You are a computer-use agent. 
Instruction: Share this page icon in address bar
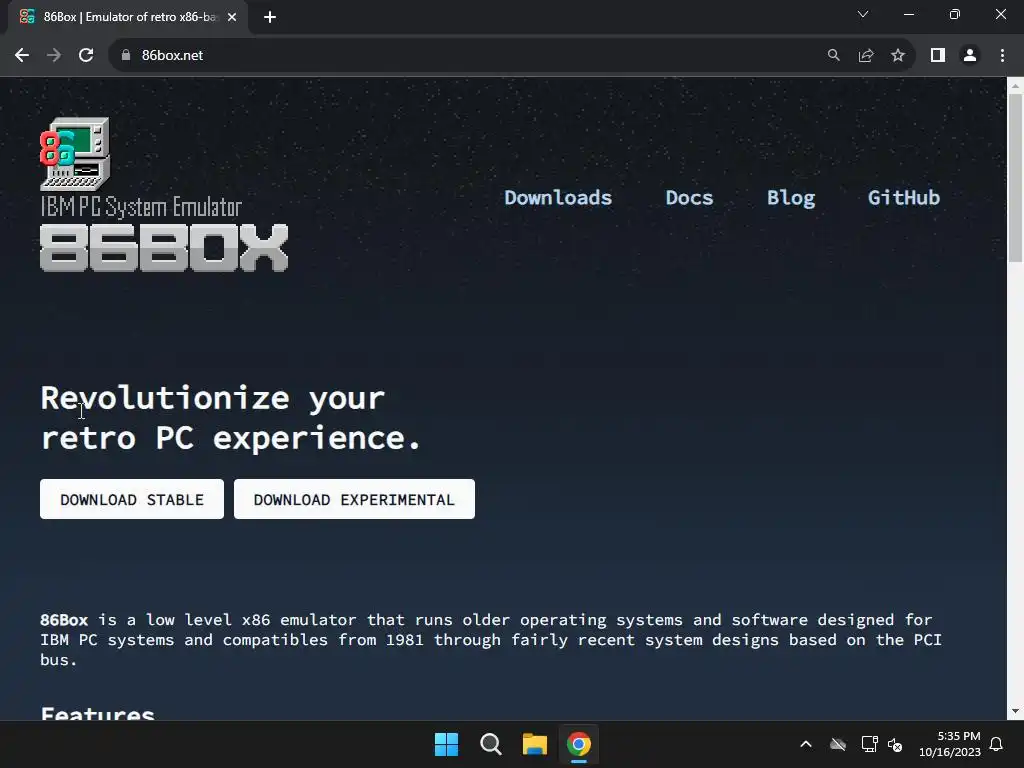pyautogui.click(x=866, y=56)
